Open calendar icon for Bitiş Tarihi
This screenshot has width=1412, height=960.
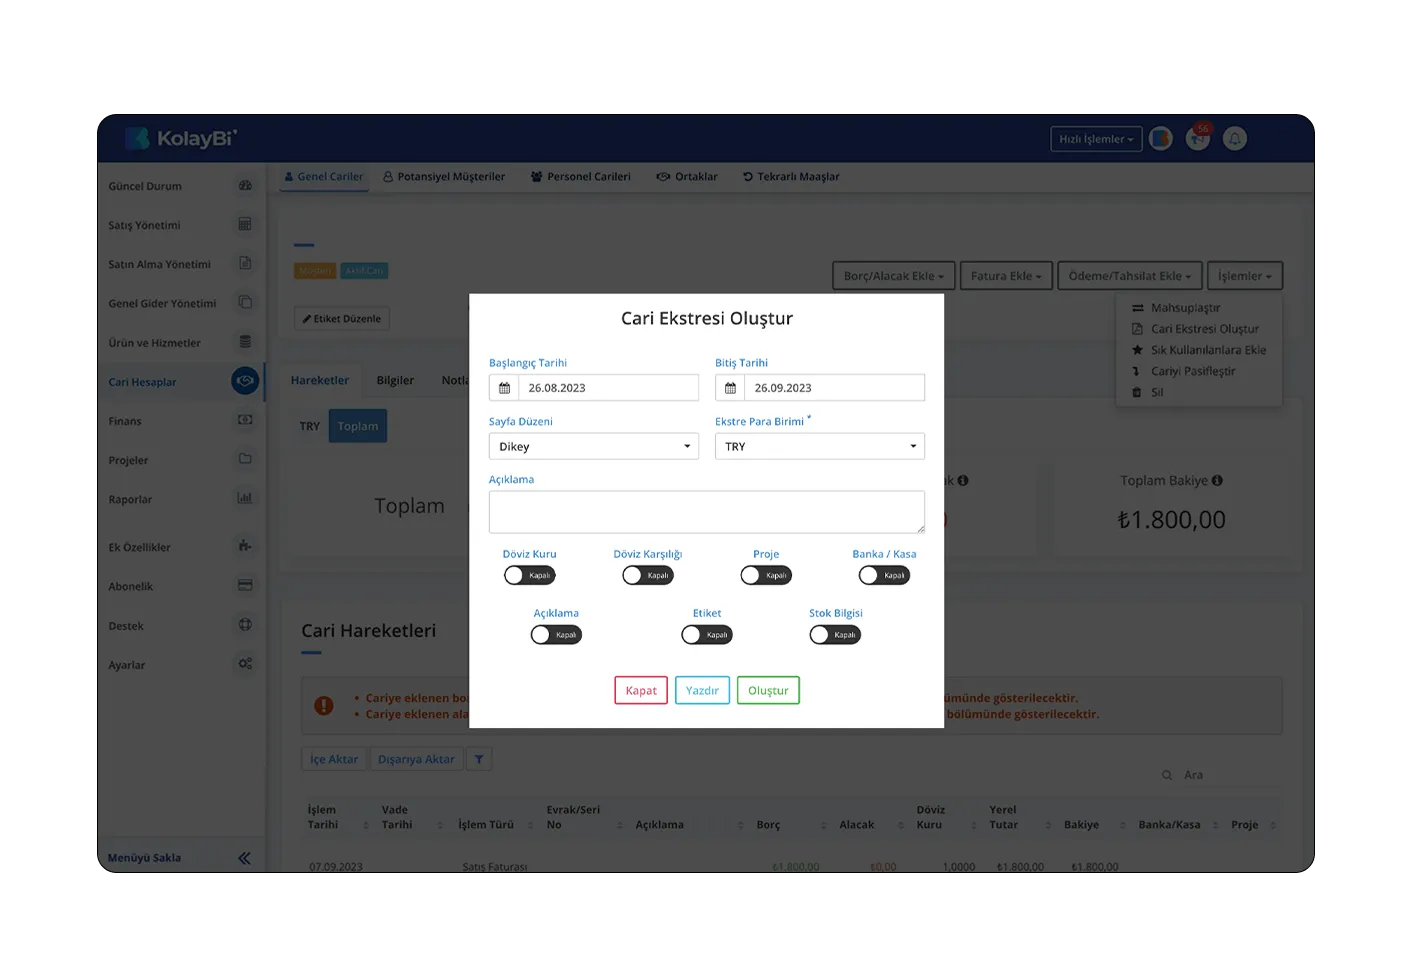point(731,388)
